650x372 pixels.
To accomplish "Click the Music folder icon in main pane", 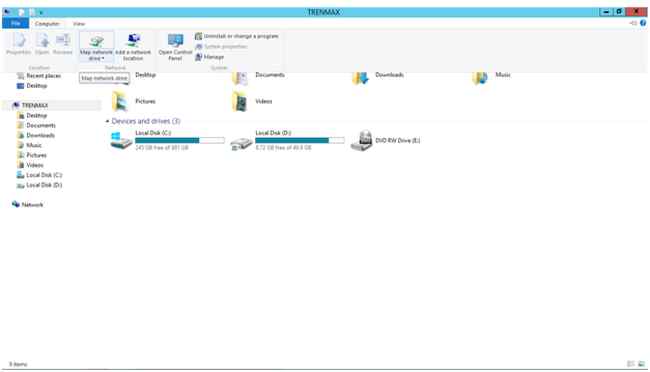I will click(480, 78).
